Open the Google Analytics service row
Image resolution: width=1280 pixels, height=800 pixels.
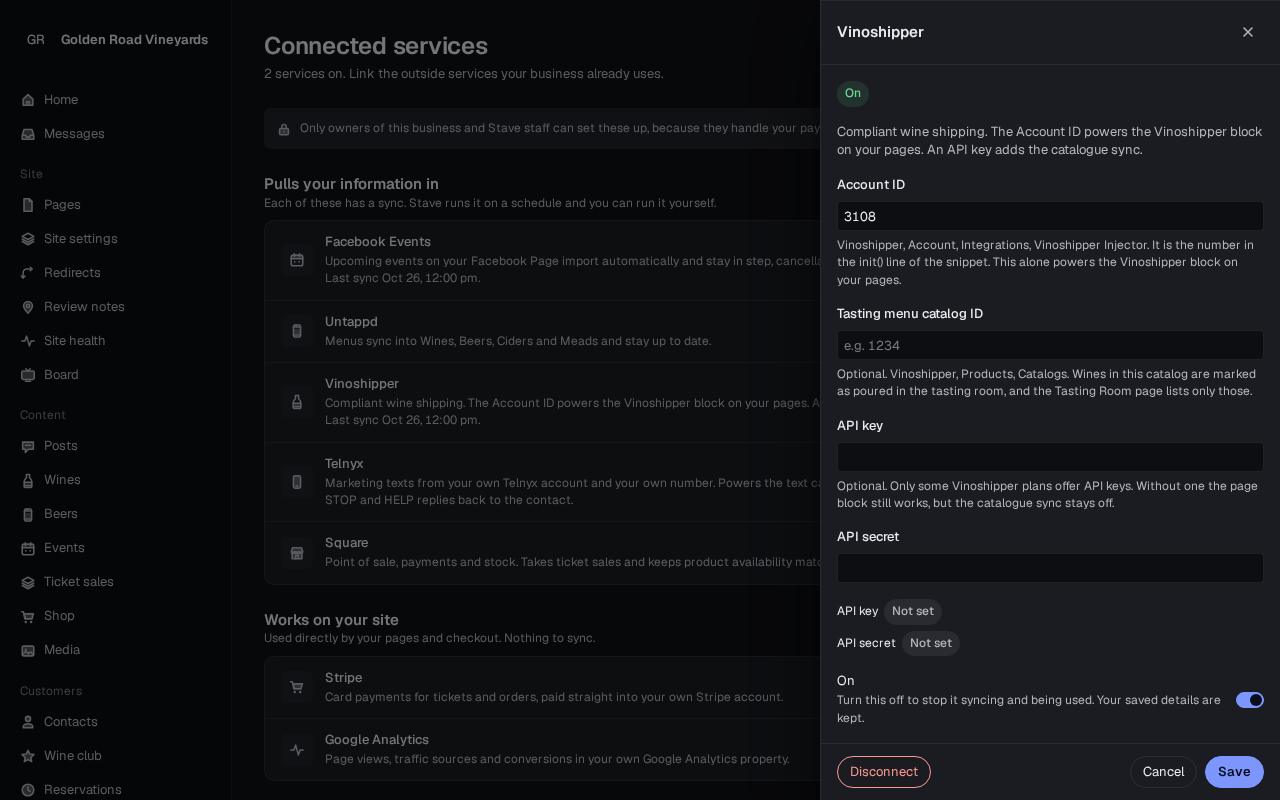click(x=542, y=749)
